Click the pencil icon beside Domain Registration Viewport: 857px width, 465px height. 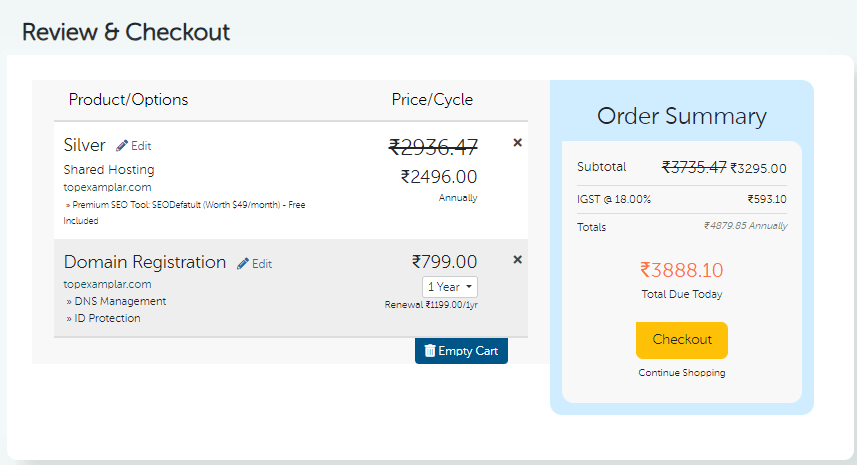coord(243,264)
